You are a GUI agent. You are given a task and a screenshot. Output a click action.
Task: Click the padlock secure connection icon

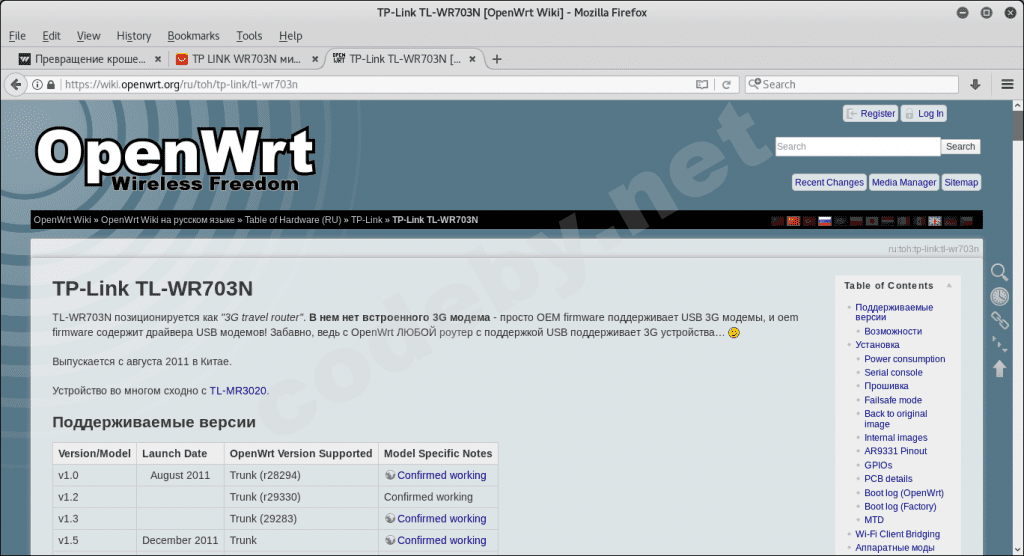click(51, 84)
